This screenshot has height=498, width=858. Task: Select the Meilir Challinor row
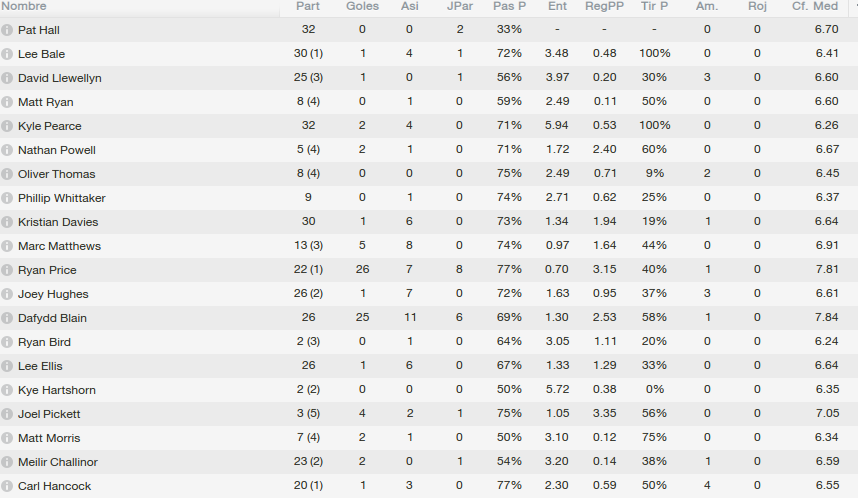click(x=429, y=462)
